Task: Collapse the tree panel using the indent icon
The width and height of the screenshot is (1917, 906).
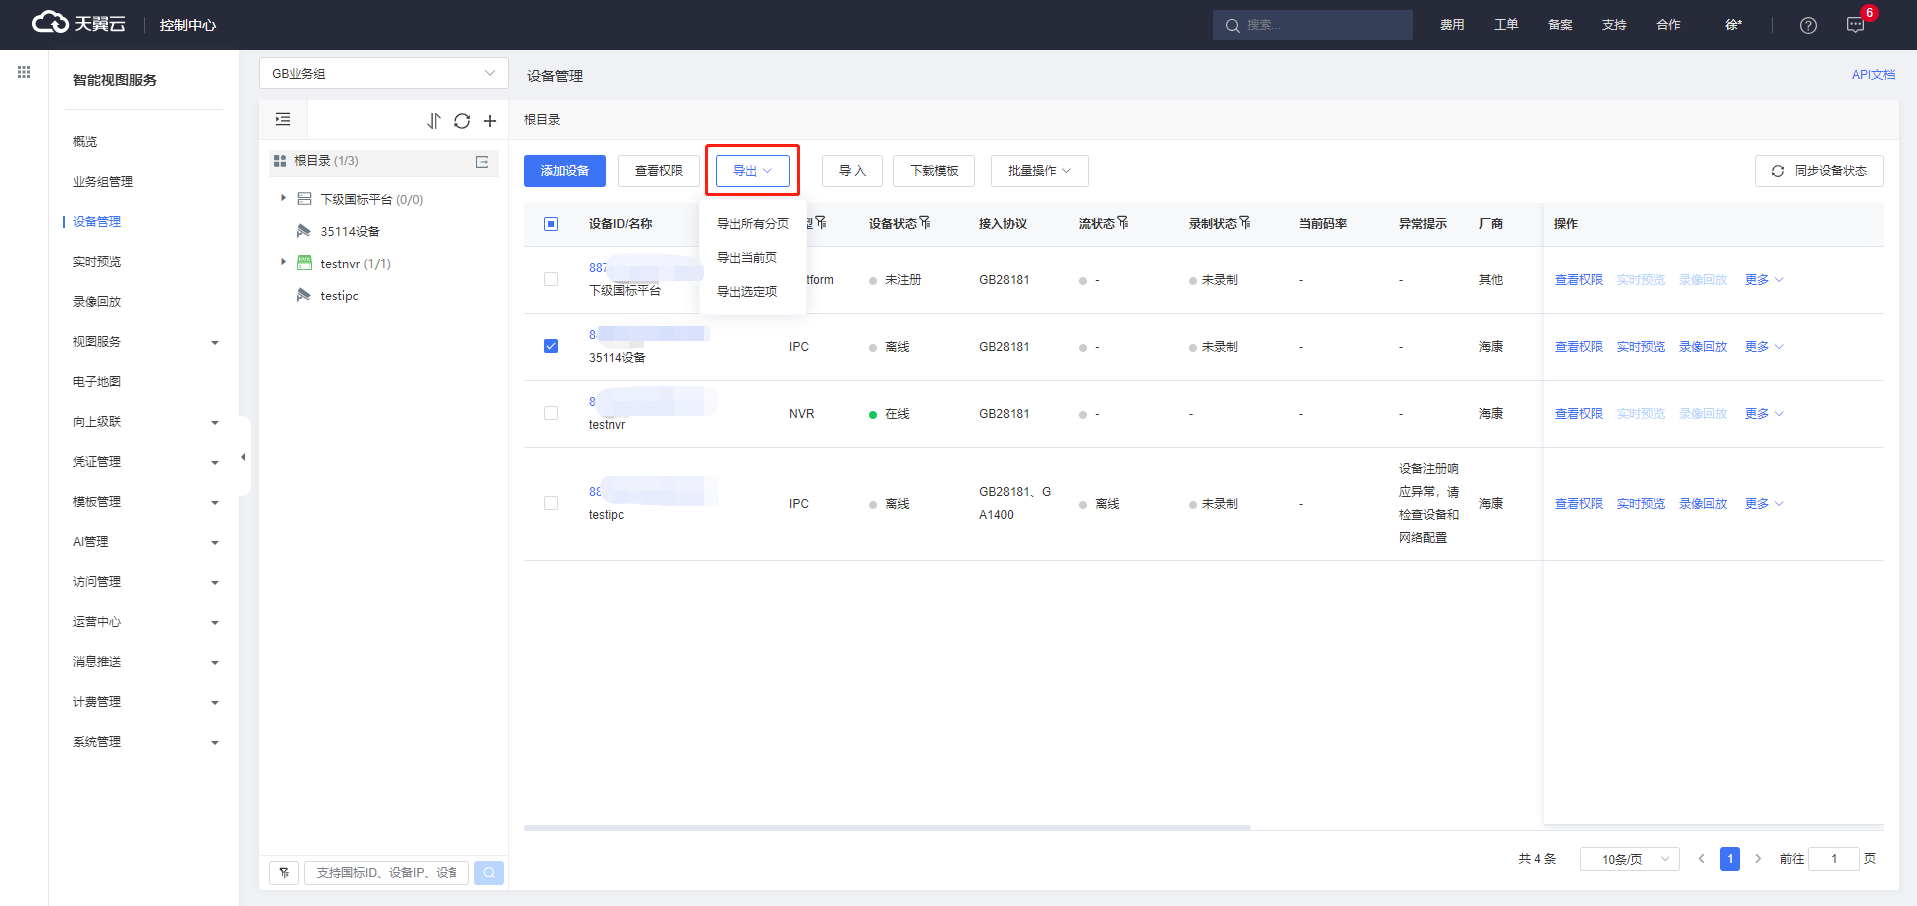Action: click(283, 120)
